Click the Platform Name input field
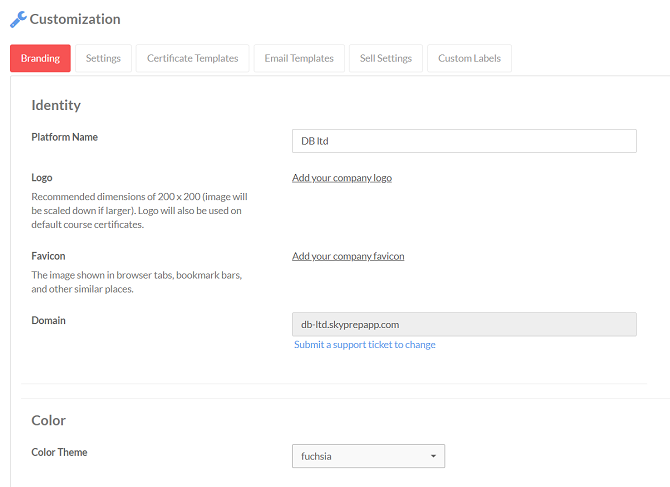Screen dimensions: 670x487 (x=464, y=141)
